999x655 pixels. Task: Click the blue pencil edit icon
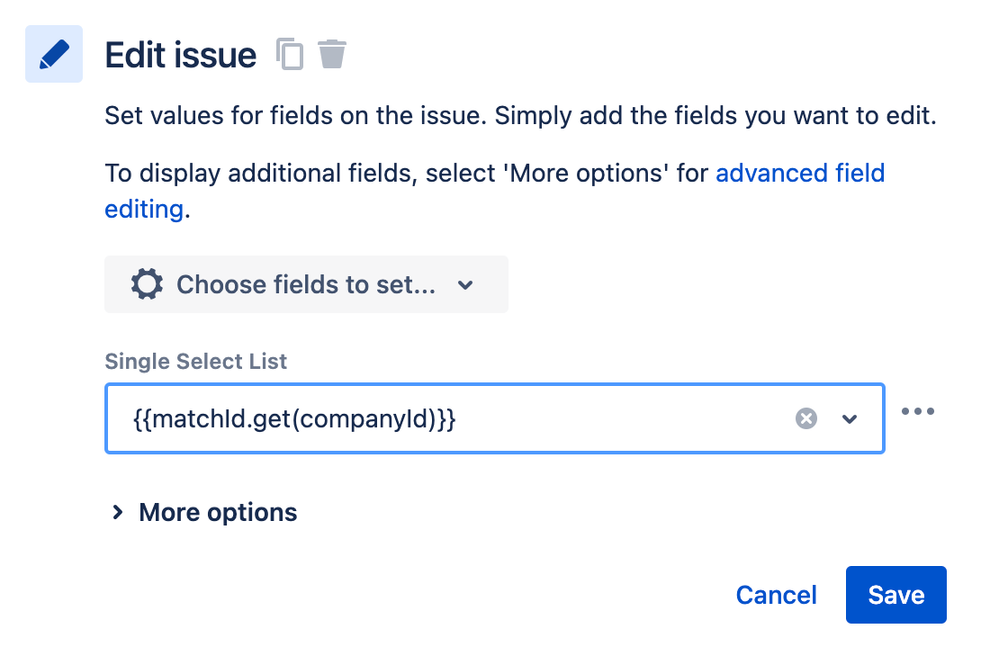pyautogui.click(x=54, y=54)
